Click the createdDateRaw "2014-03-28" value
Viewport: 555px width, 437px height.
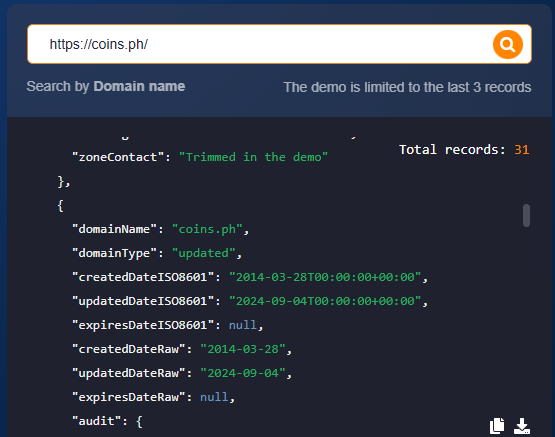pos(243,349)
